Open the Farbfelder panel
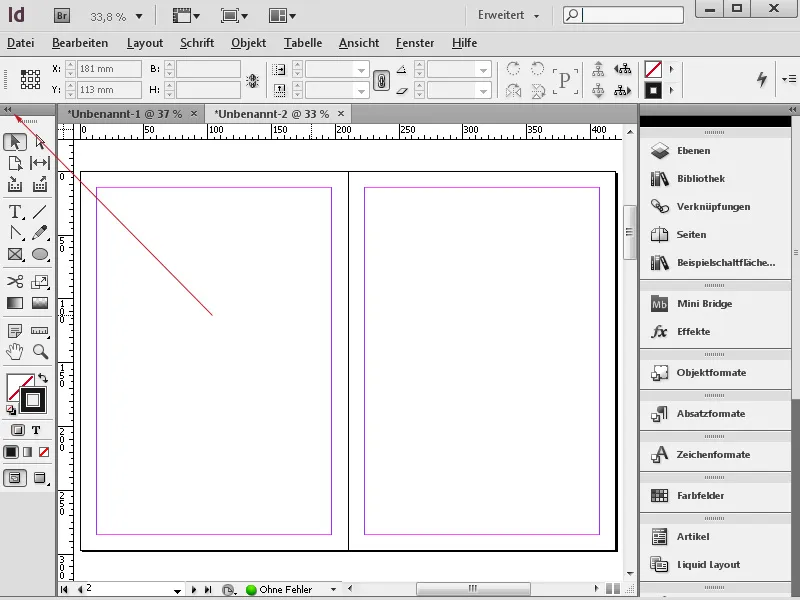Screen dimensions: 800x600 pos(700,495)
